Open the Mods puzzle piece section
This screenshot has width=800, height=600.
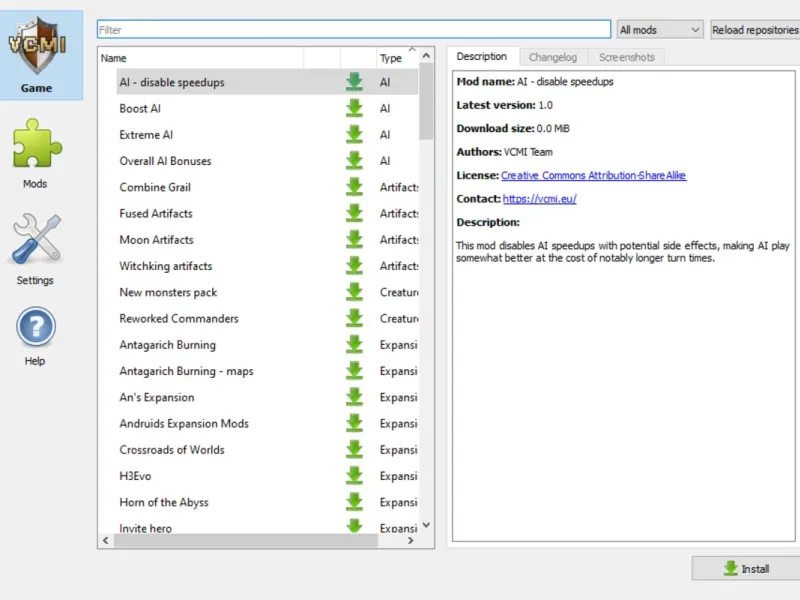tap(36, 153)
